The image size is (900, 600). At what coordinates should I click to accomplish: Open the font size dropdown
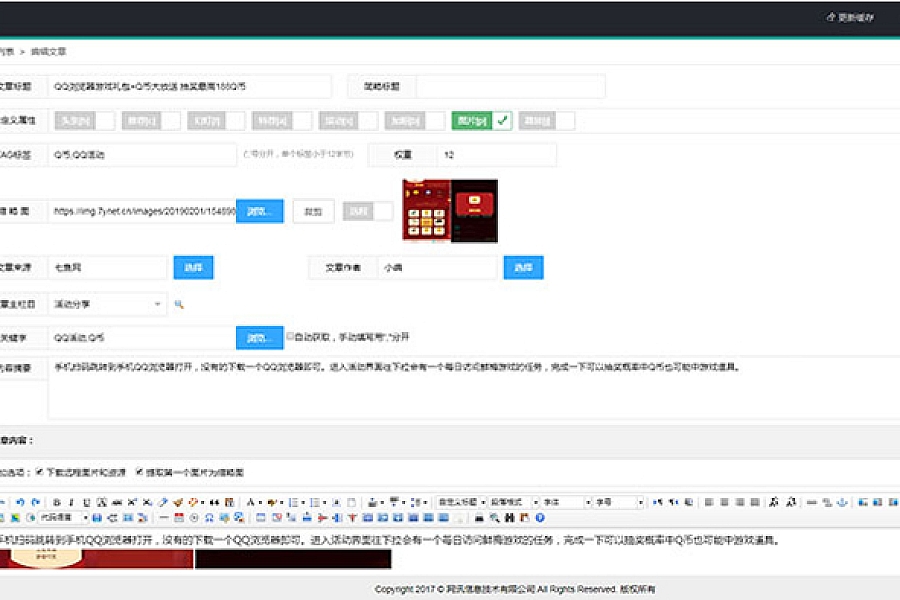[619, 502]
